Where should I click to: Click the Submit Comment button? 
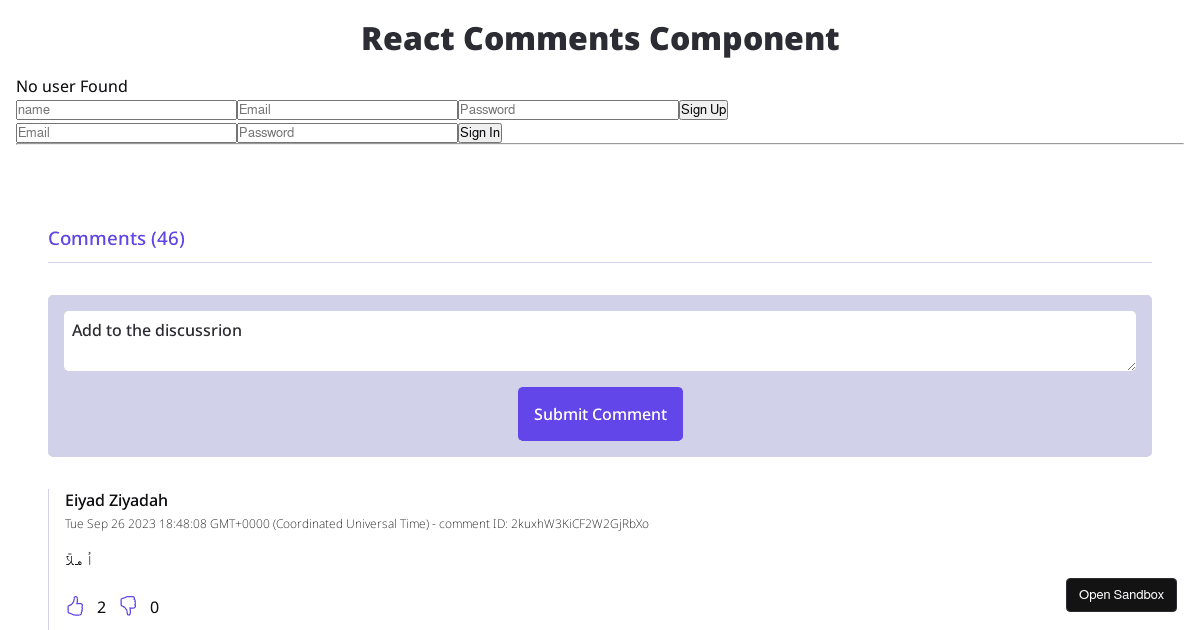(x=600, y=413)
